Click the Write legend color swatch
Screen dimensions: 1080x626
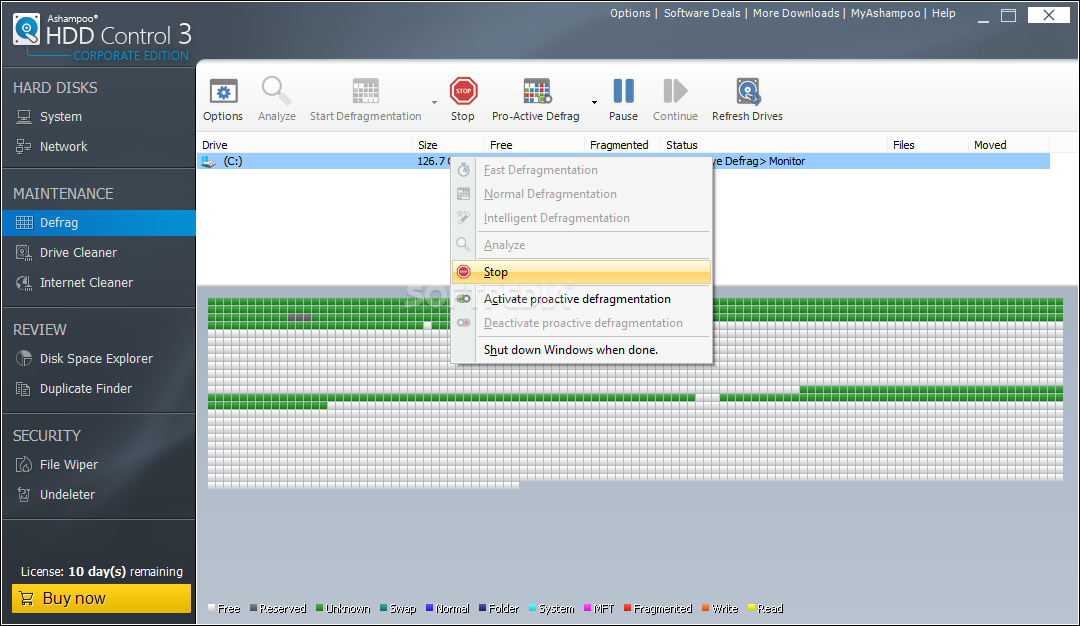pos(706,608)
